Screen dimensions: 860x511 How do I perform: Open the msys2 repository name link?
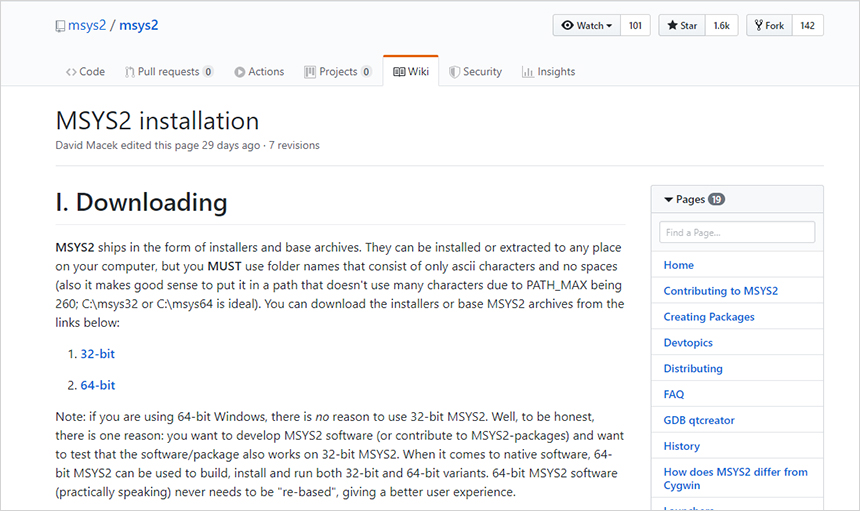[139, 25]
